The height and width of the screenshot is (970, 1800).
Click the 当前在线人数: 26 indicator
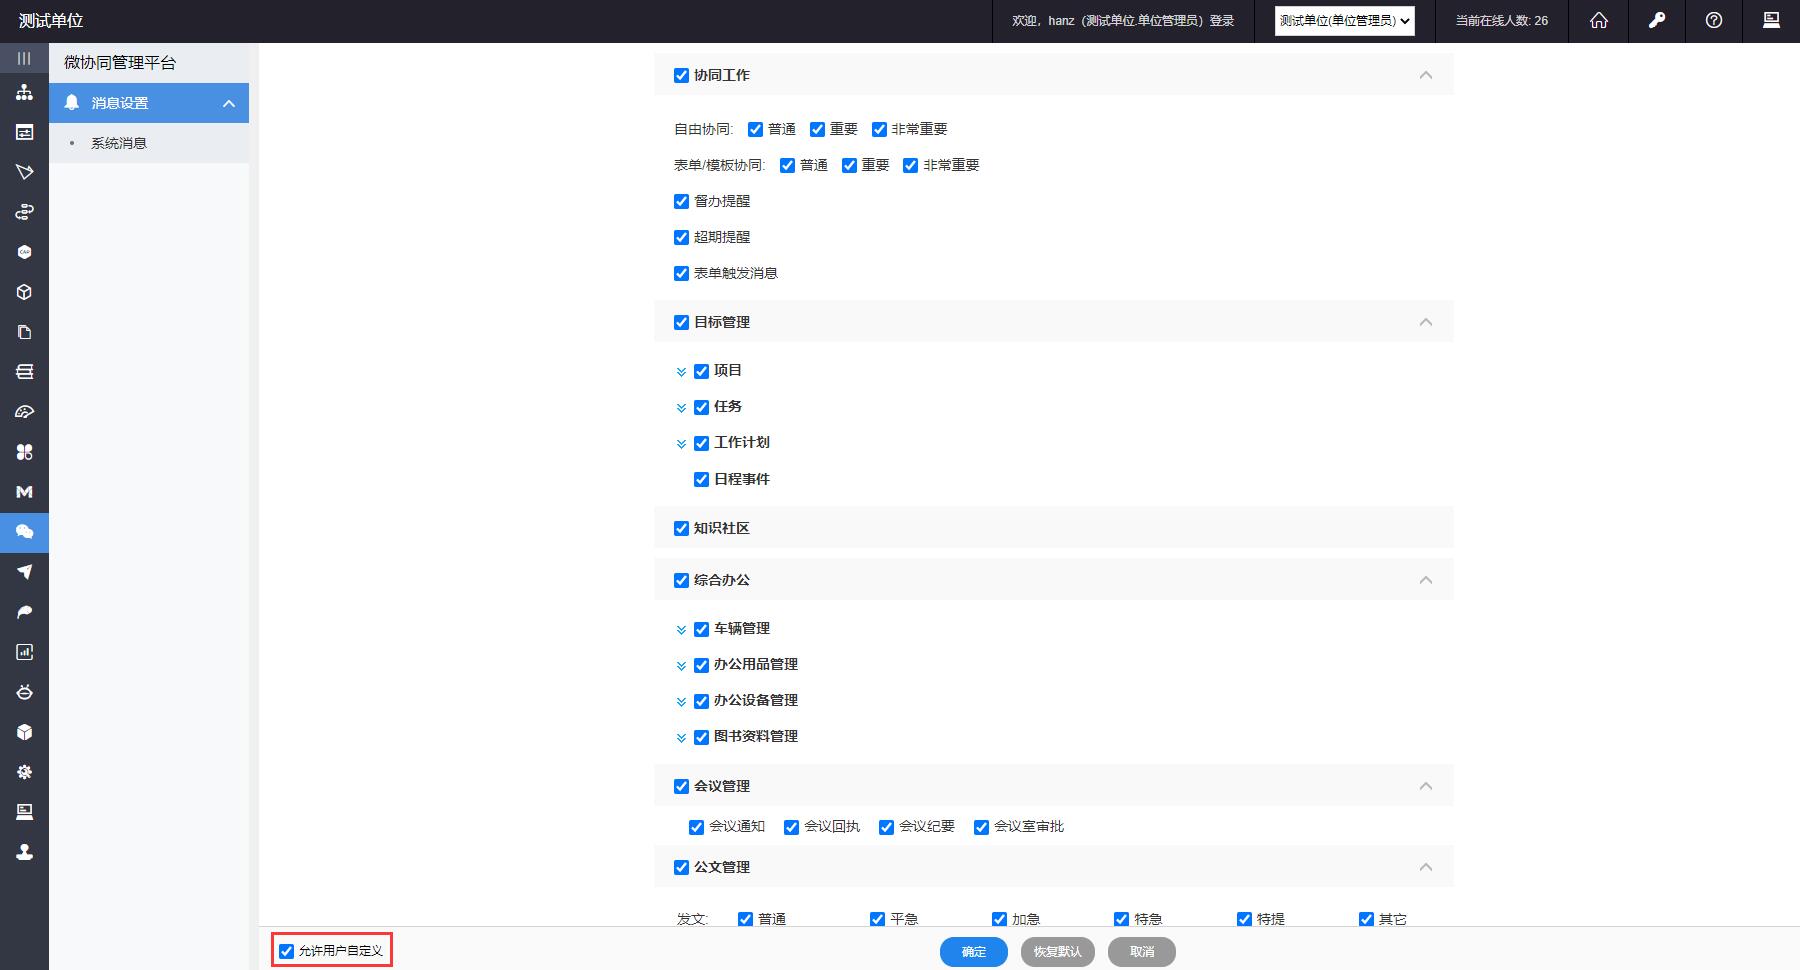point(1502,20)
